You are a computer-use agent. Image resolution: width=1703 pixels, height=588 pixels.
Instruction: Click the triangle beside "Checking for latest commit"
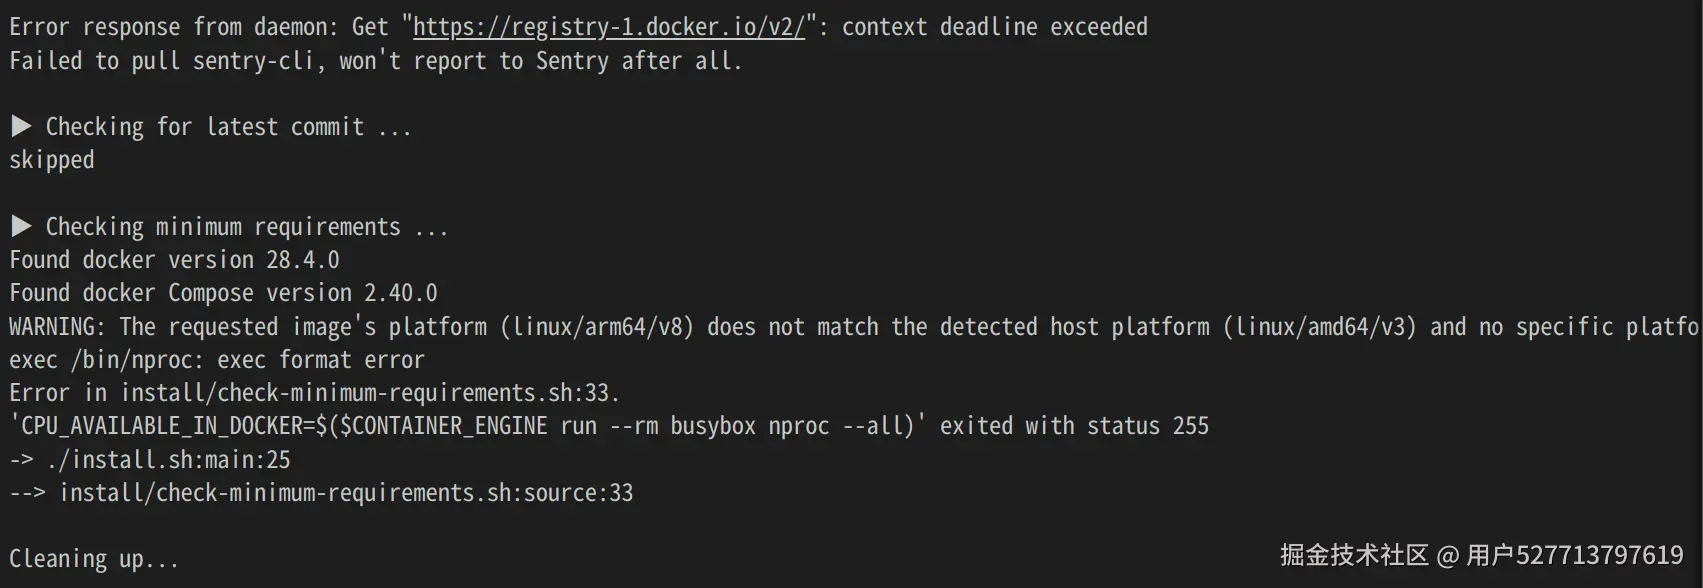point(21,126)
